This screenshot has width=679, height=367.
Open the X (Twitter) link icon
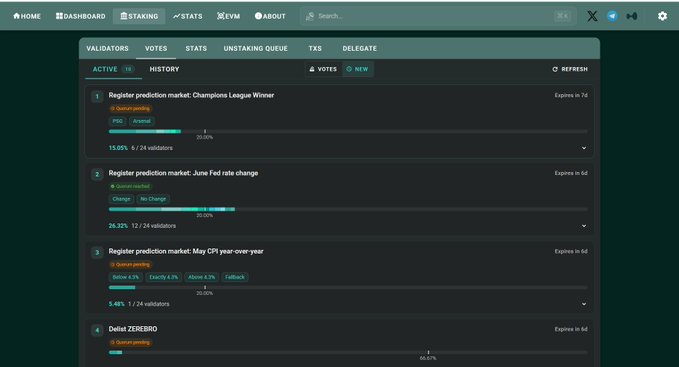[592, 16]
